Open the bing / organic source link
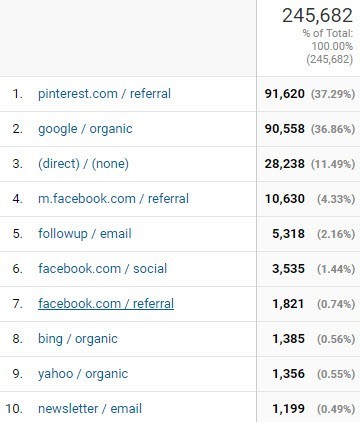The height and width of the screenshot is (422, 360). tap(78, 339)
